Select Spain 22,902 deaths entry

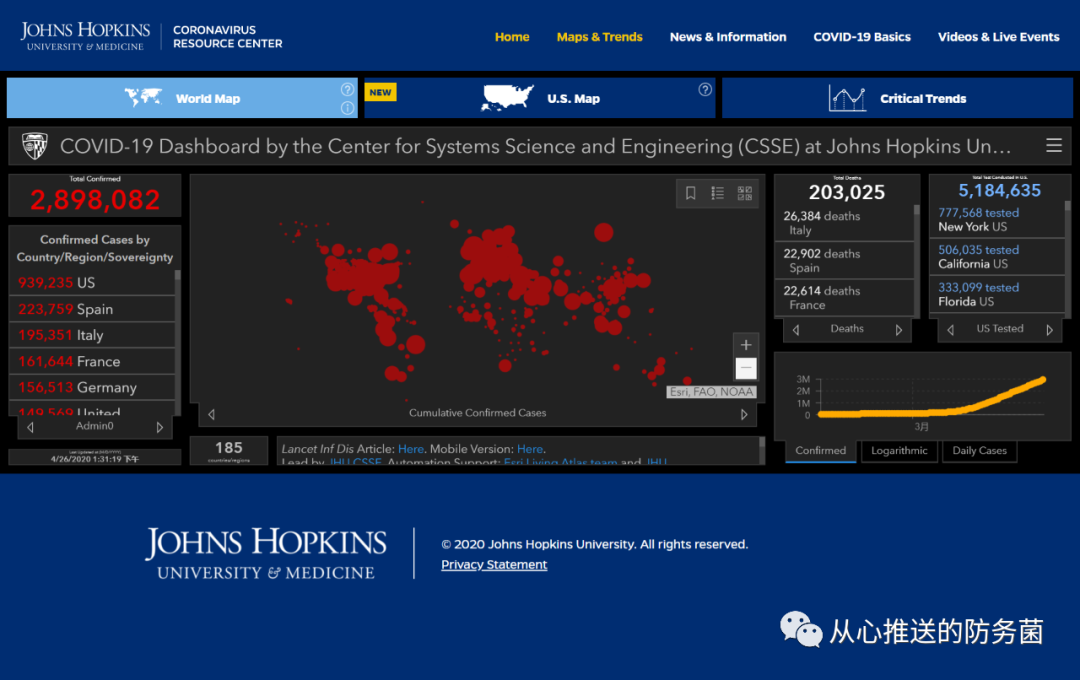pyautogui.click(x=844, y=260)
